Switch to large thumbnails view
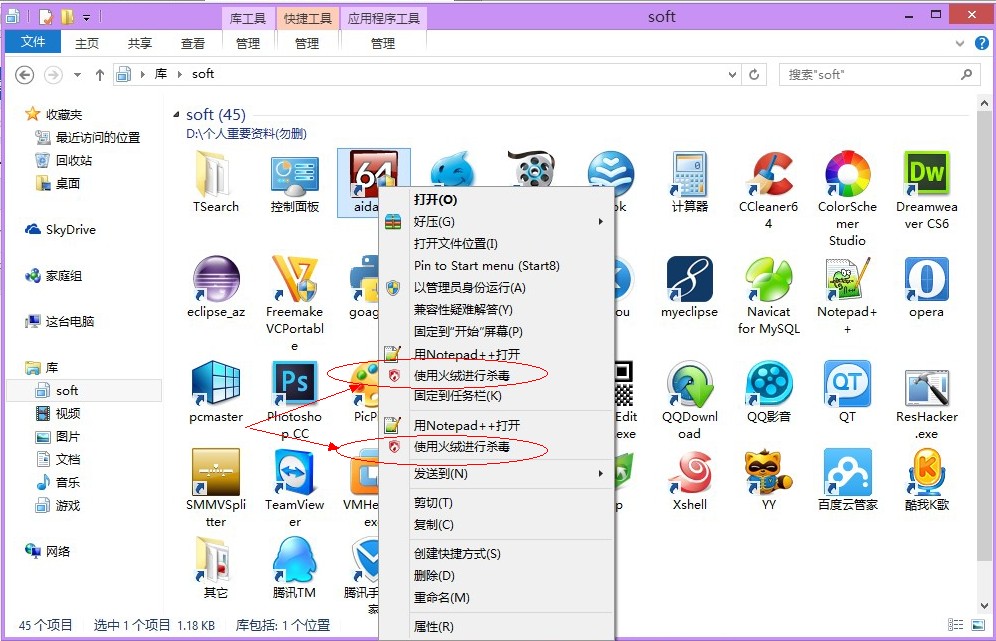Image resolution: width=996 pixels, height=641 pixels. (977, 625)
